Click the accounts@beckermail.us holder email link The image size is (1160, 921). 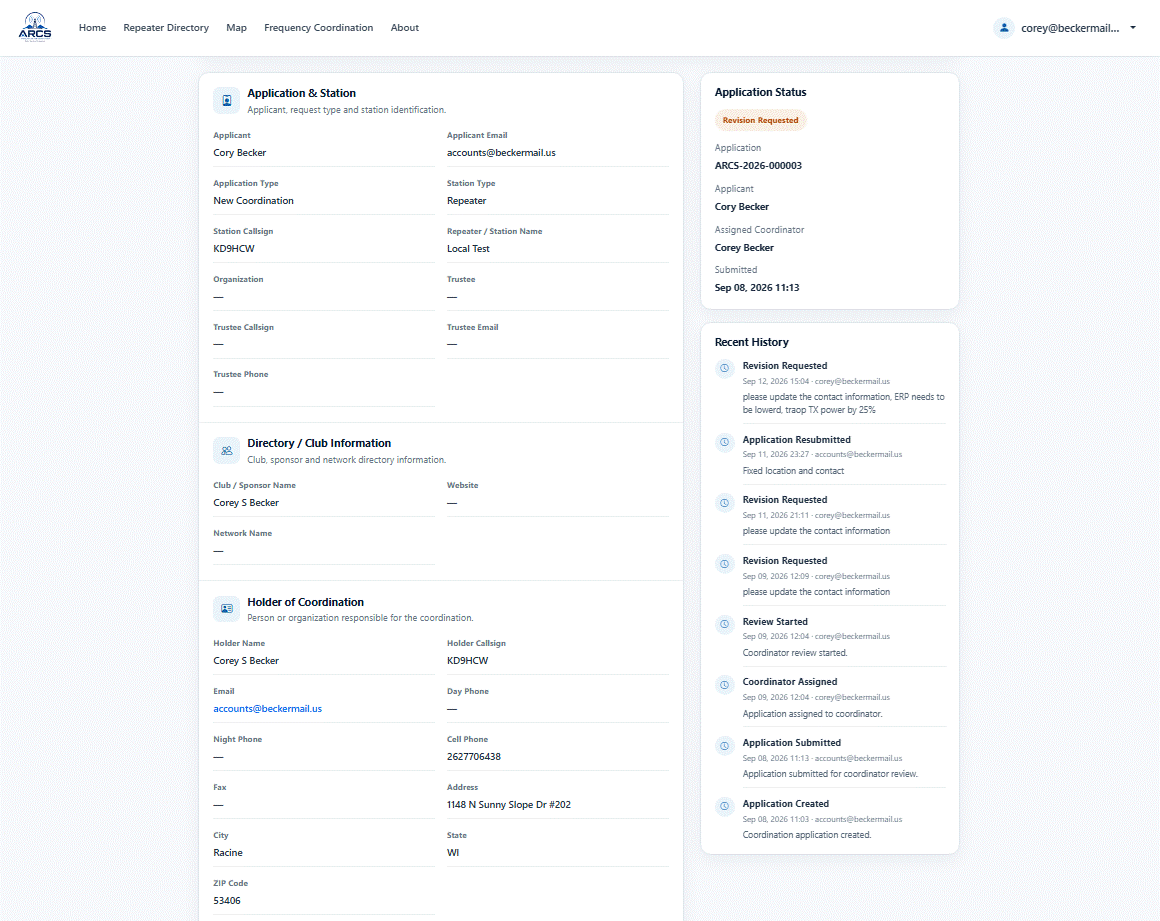click(268, 709)
